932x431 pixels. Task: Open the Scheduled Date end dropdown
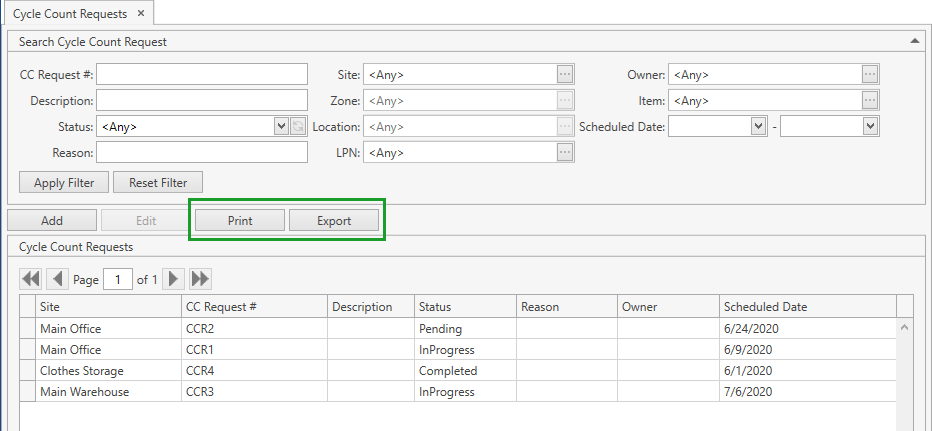point(870,126)
